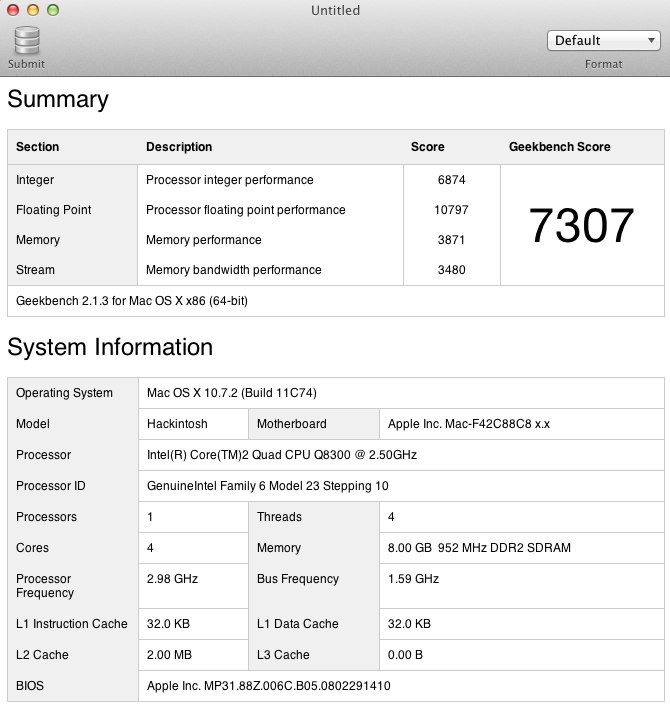Click the BIOS version string

click(x=269, y=686)
